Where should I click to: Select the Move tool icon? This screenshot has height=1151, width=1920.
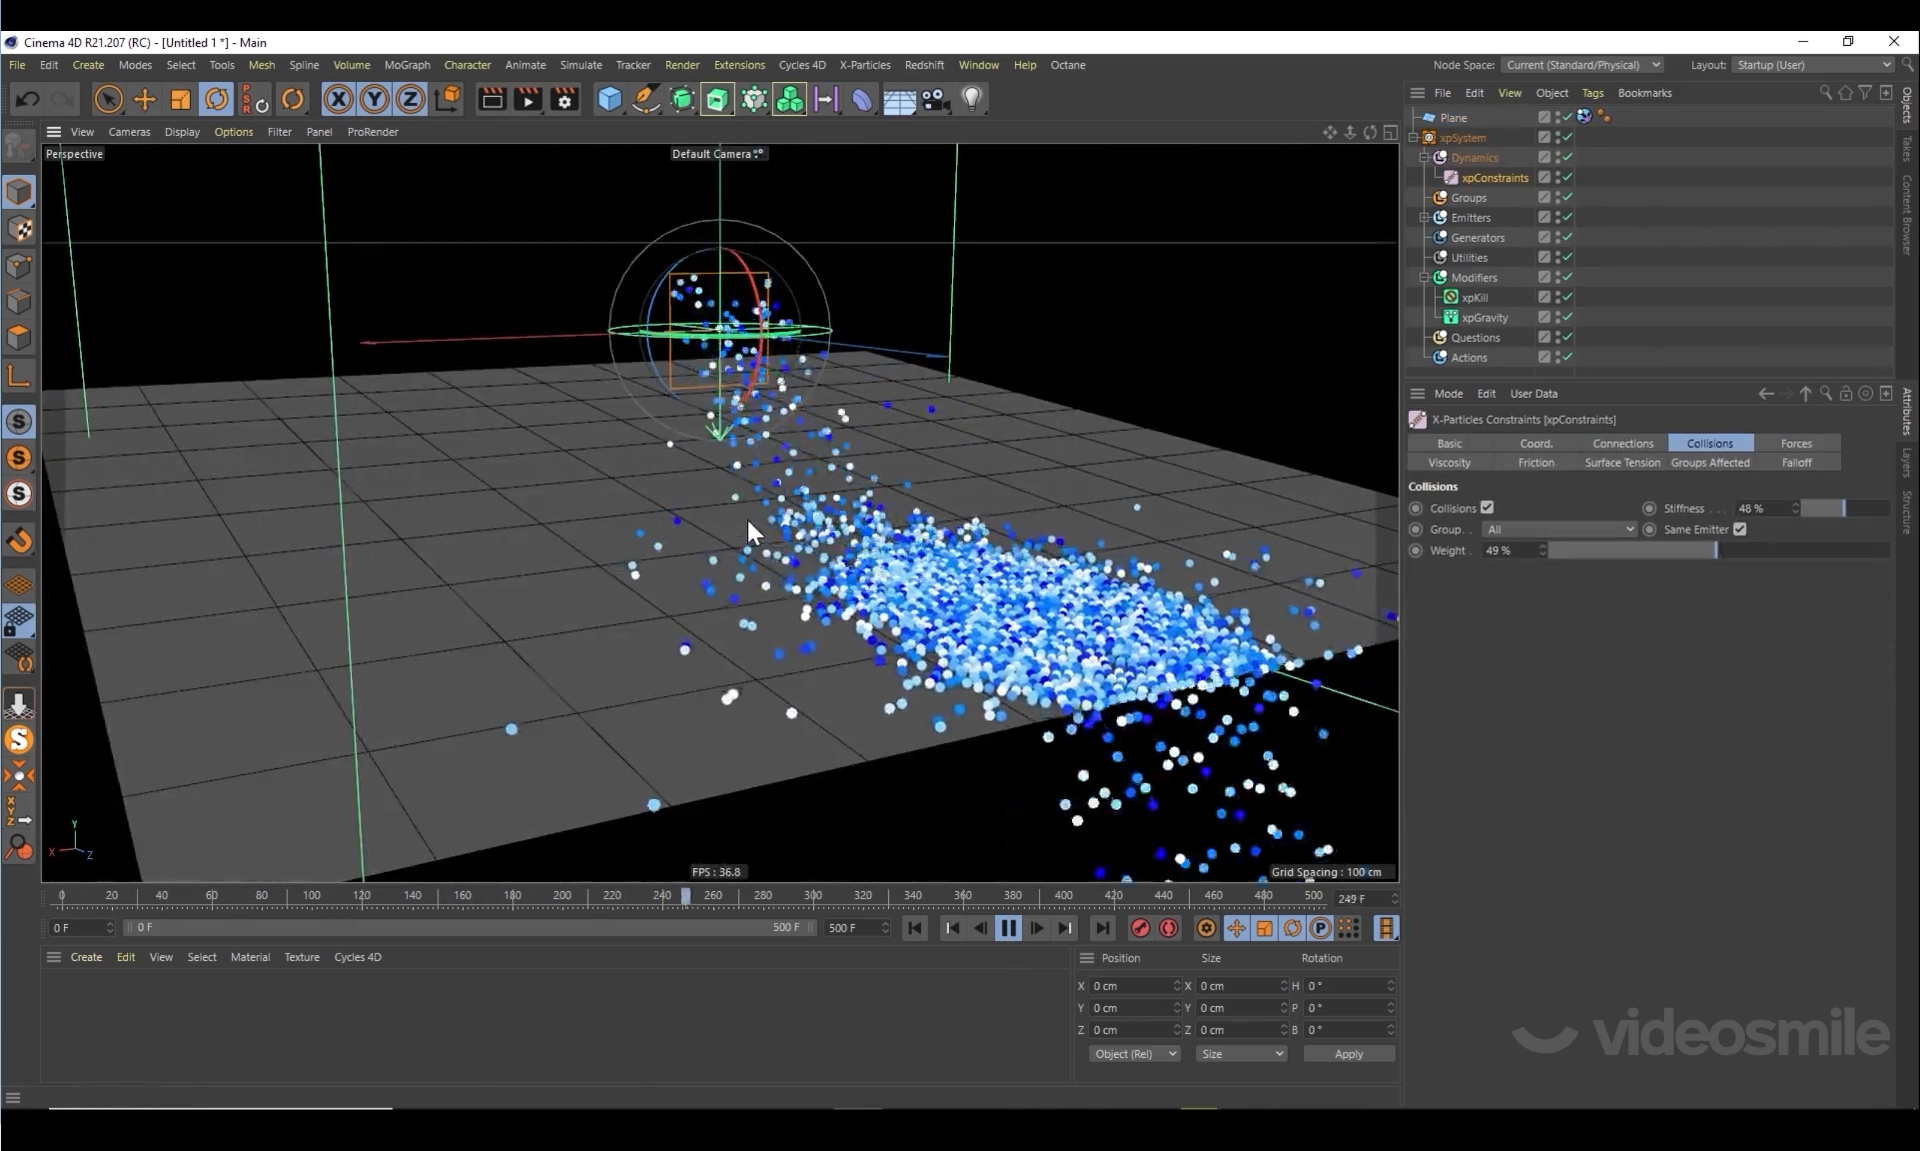[145, 99]
